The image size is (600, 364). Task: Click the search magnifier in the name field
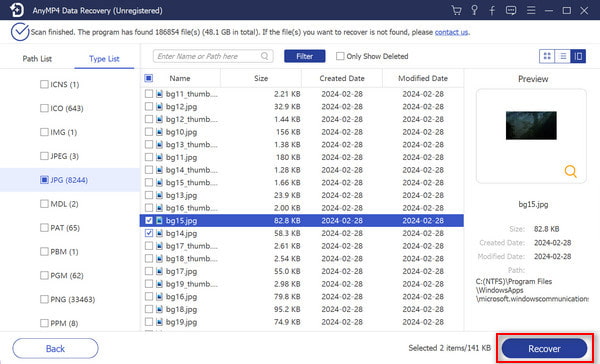(264, 56)
